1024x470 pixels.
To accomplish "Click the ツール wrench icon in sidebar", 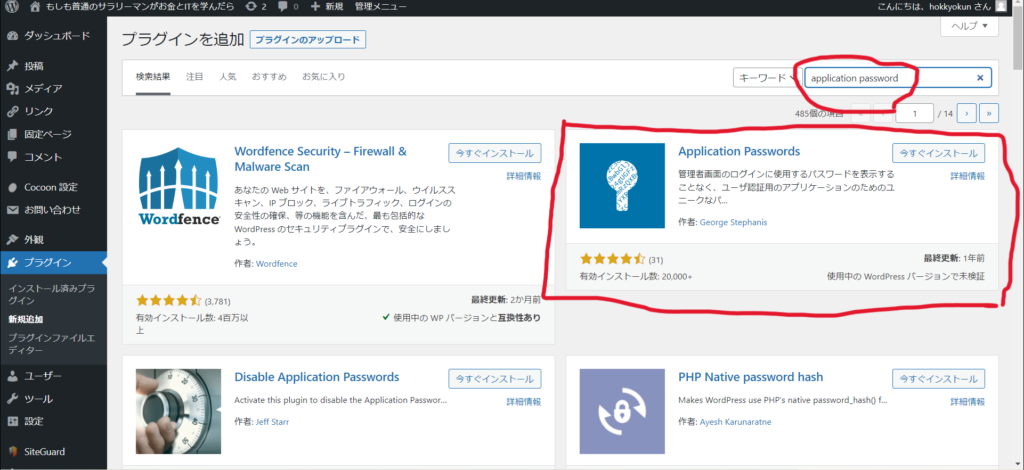I will tap(12, 399).
